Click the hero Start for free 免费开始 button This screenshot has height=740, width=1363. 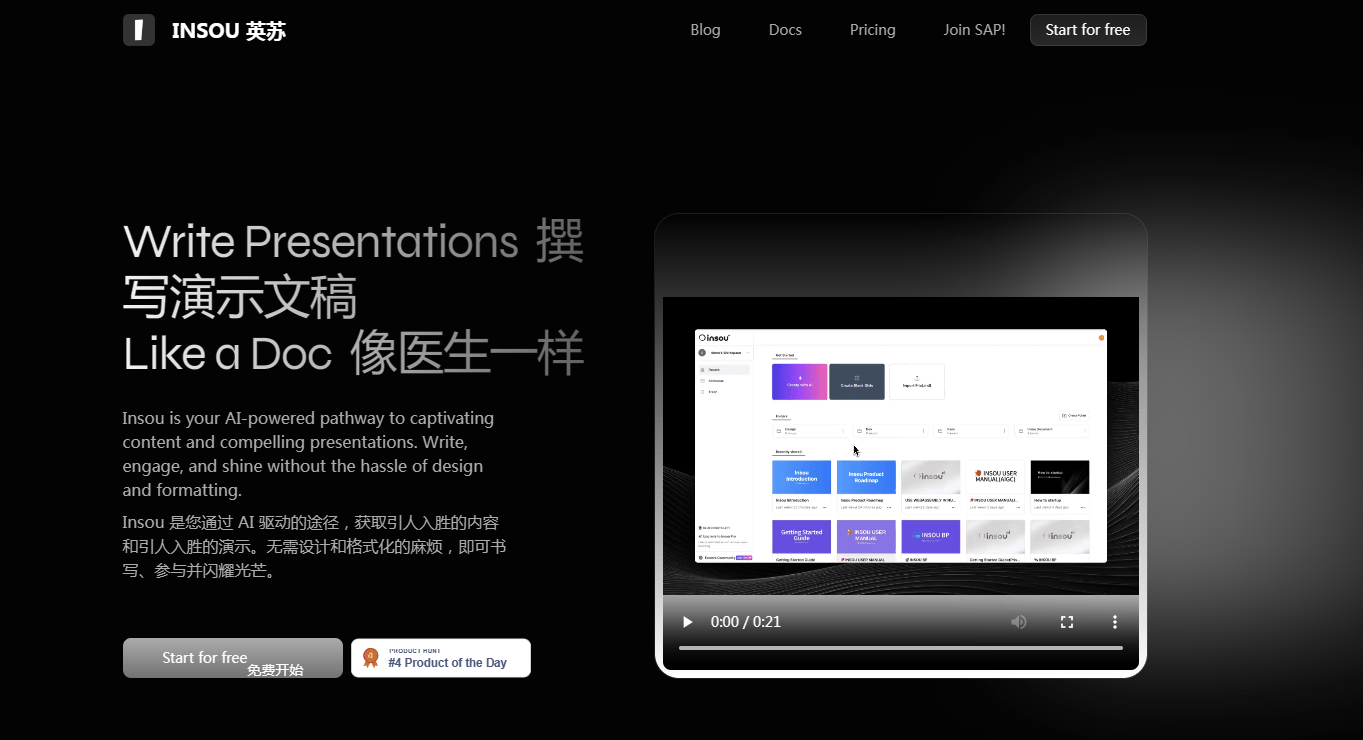pos(233,658)
